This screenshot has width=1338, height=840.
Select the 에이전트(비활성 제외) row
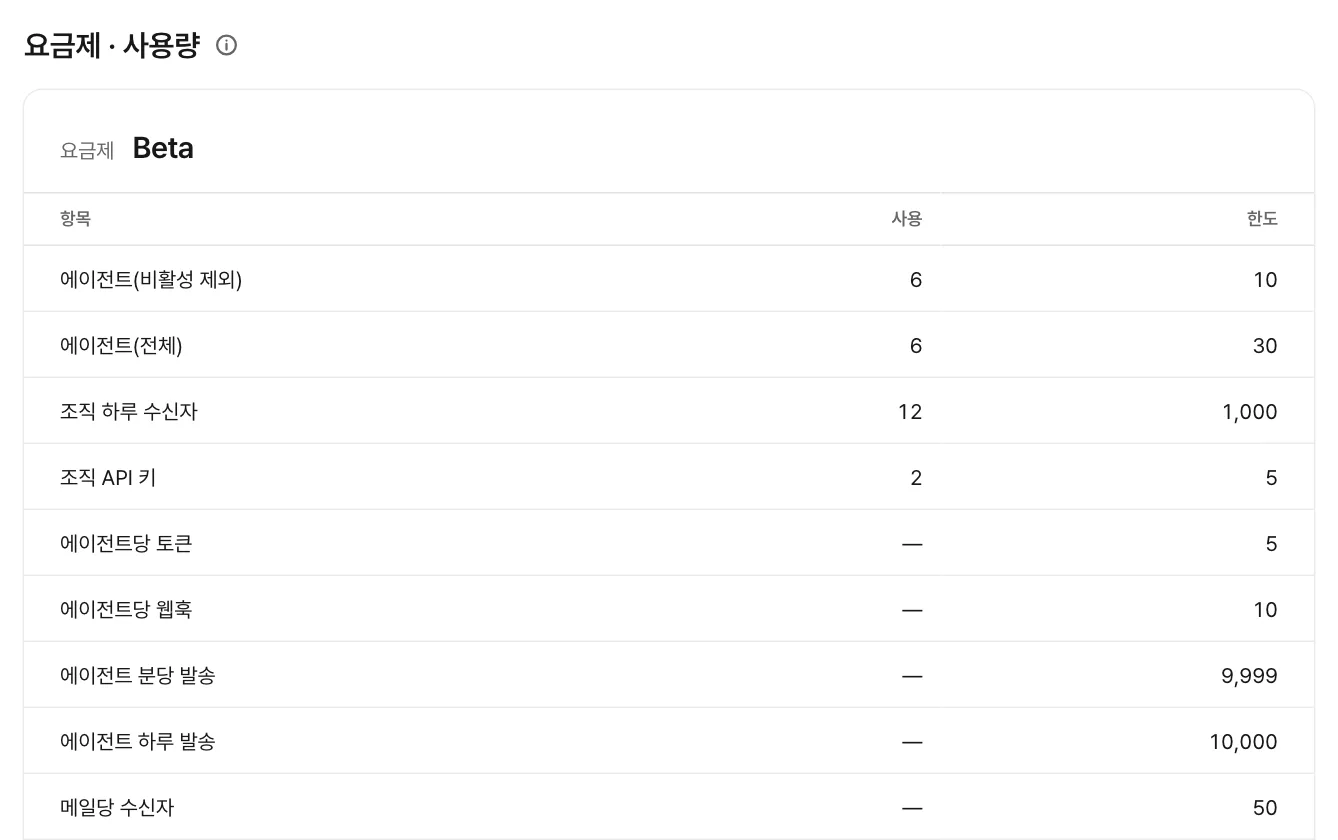pos(669,279)
